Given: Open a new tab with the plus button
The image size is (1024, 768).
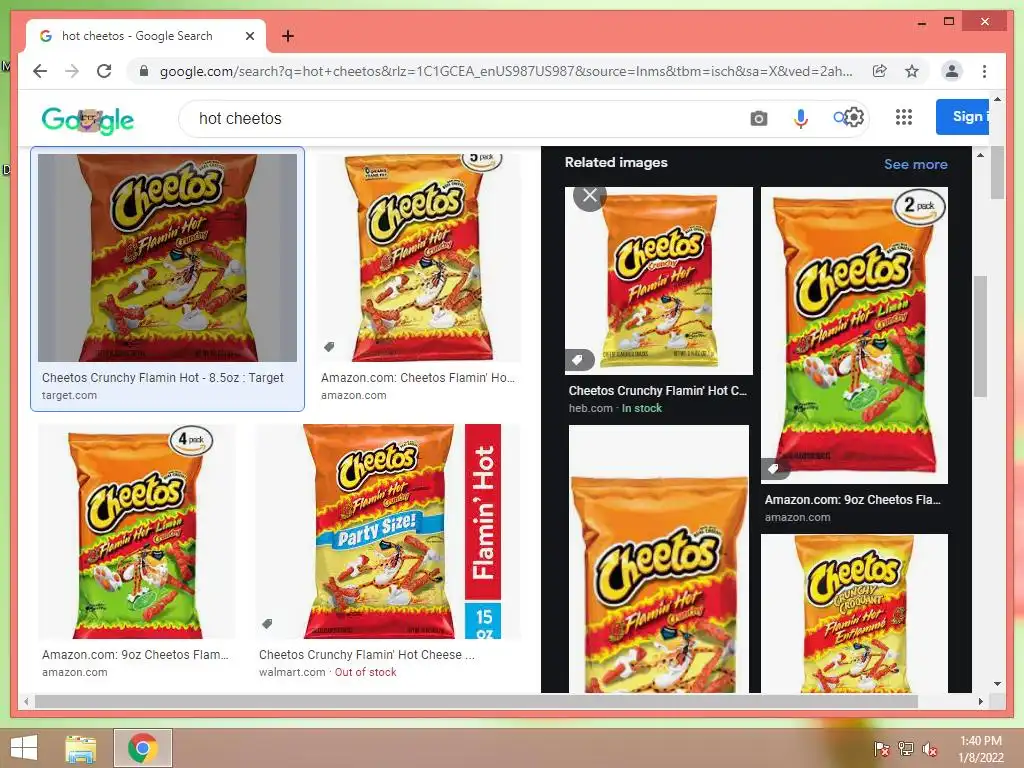Looking at the screenshot, I should click(287, 36).
